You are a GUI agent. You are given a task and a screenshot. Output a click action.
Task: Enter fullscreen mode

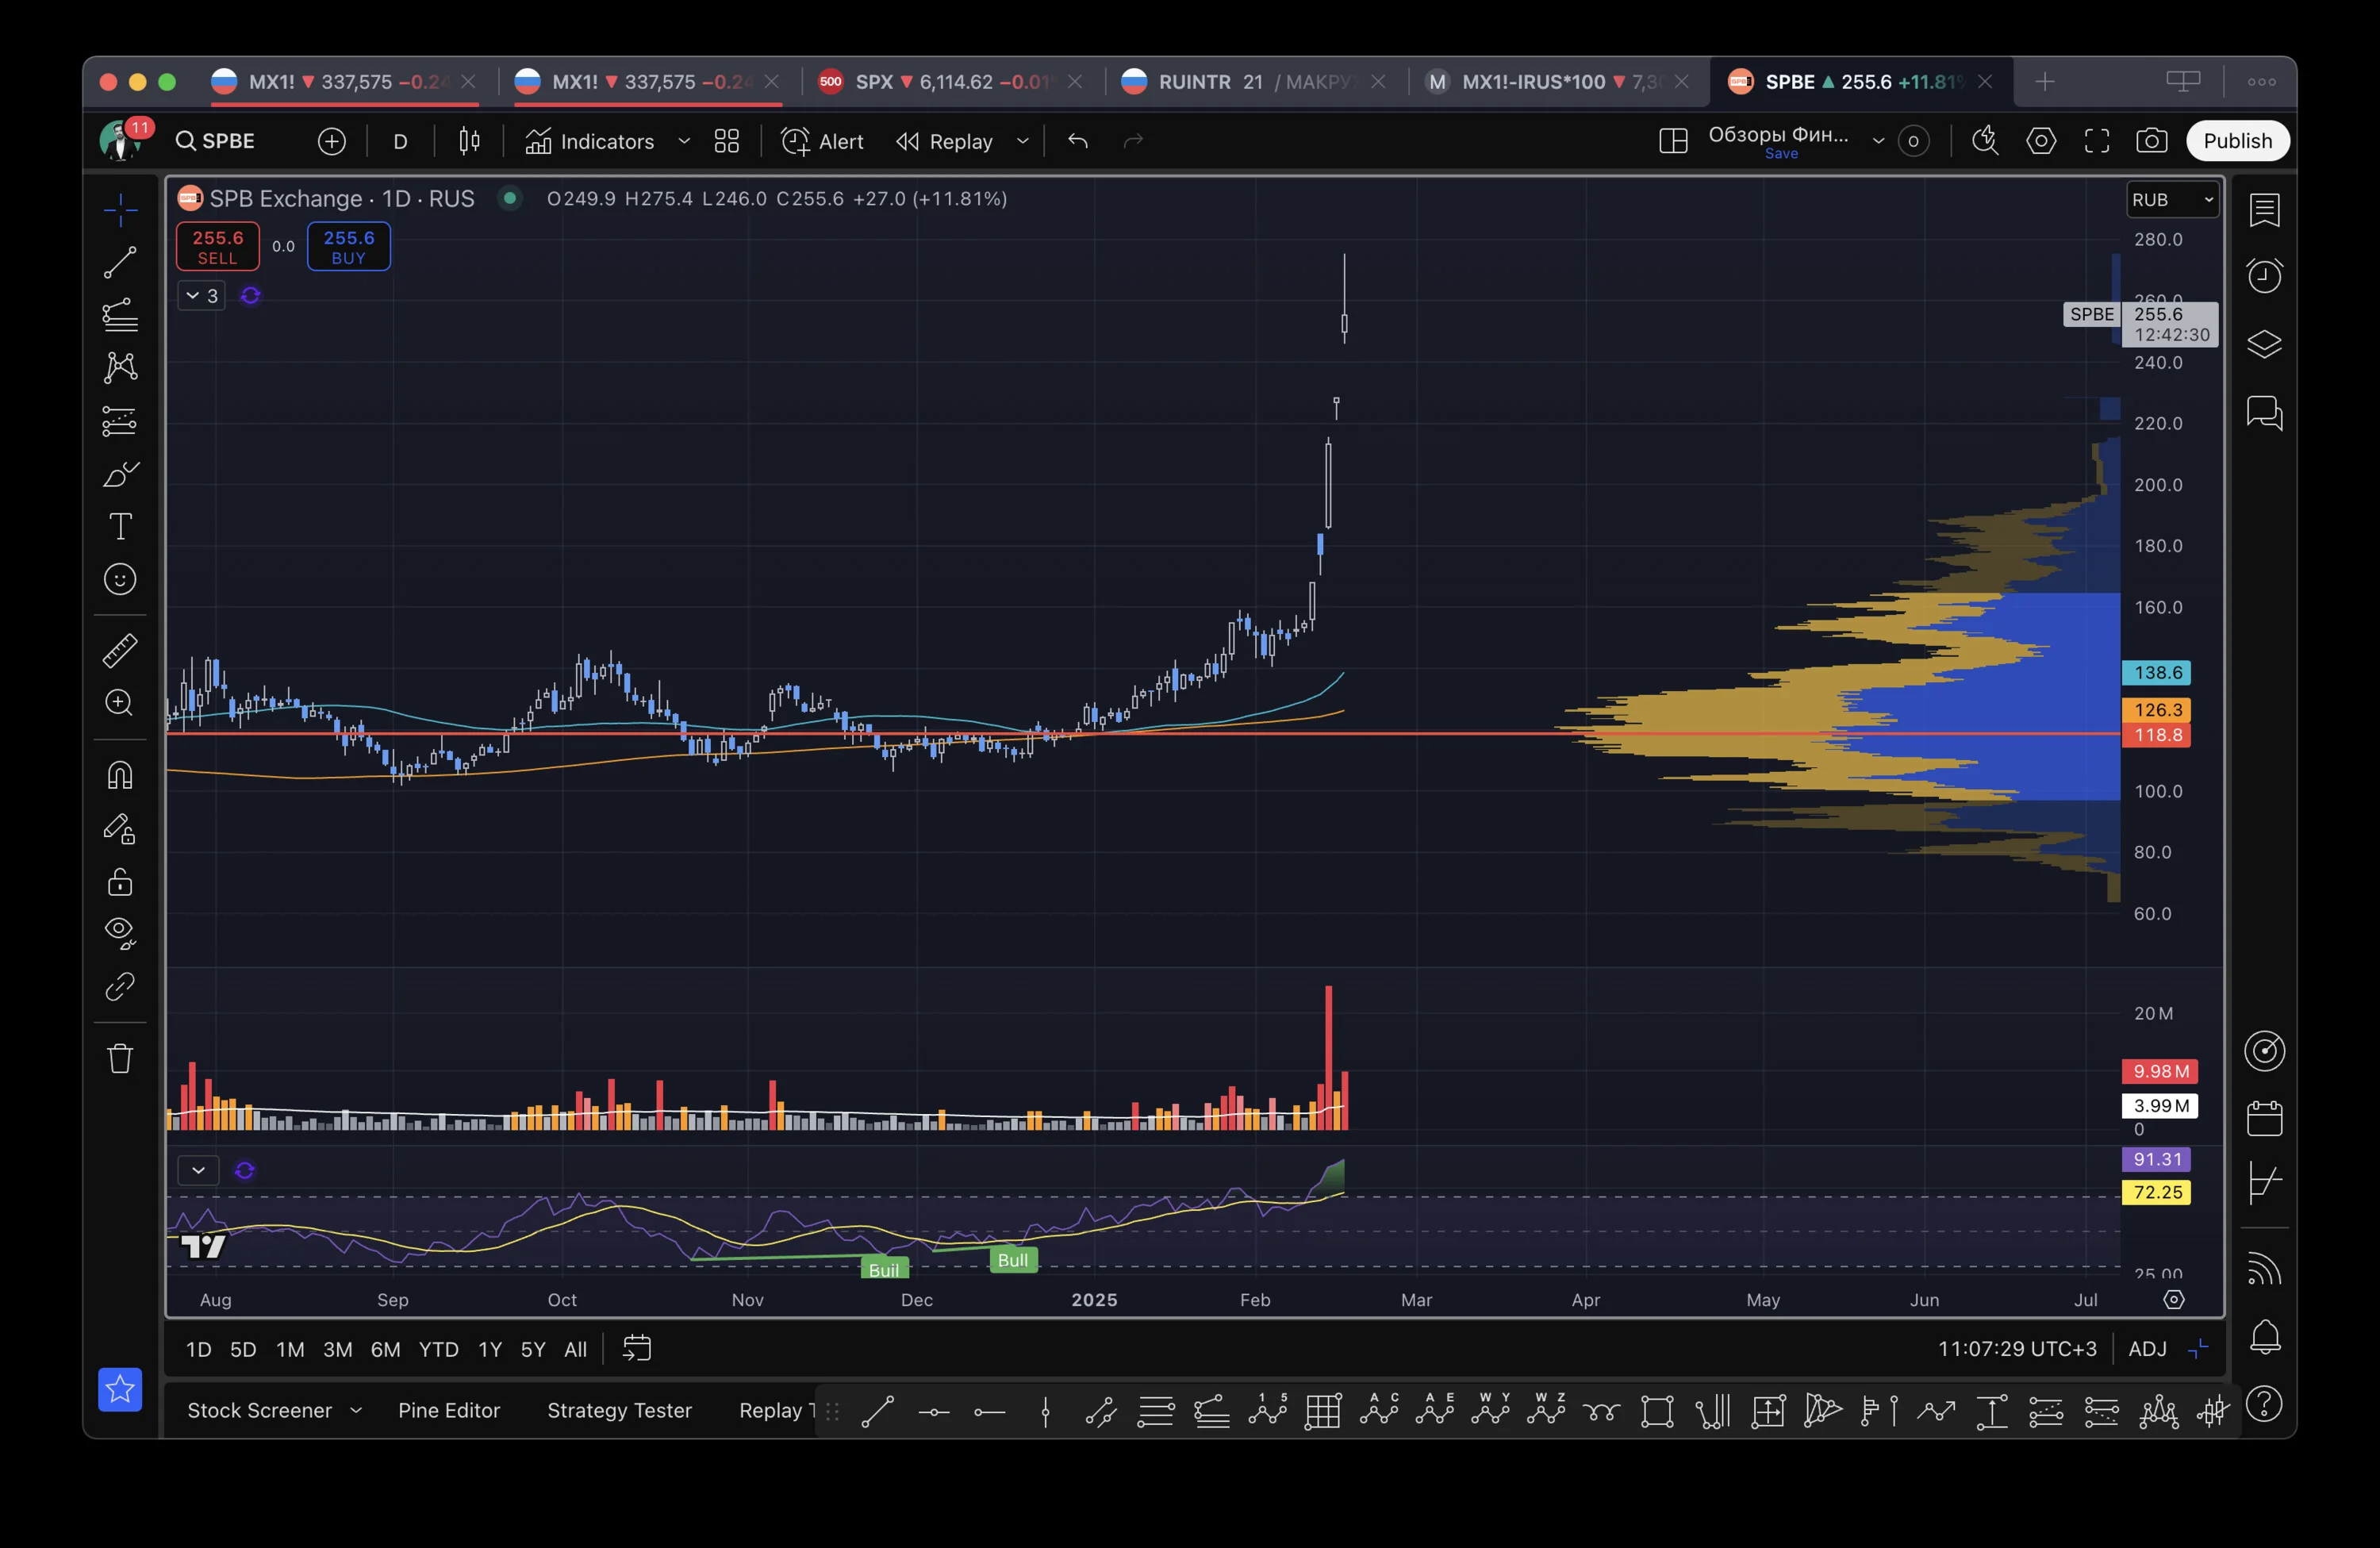2097,141
